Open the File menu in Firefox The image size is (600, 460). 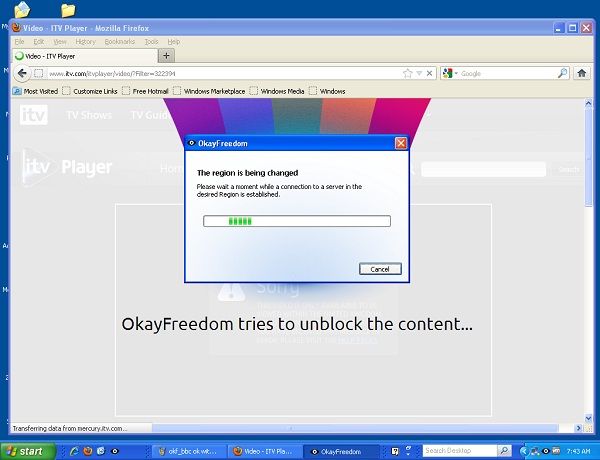click(19, 42)
